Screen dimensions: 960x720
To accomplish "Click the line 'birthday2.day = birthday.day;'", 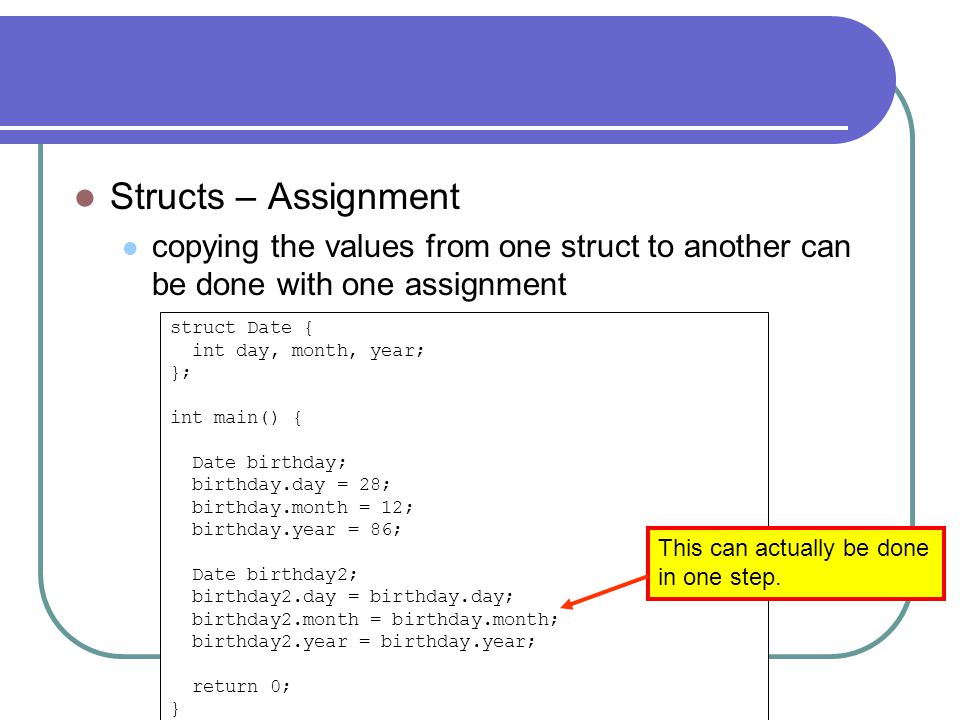I will point(353,597).
